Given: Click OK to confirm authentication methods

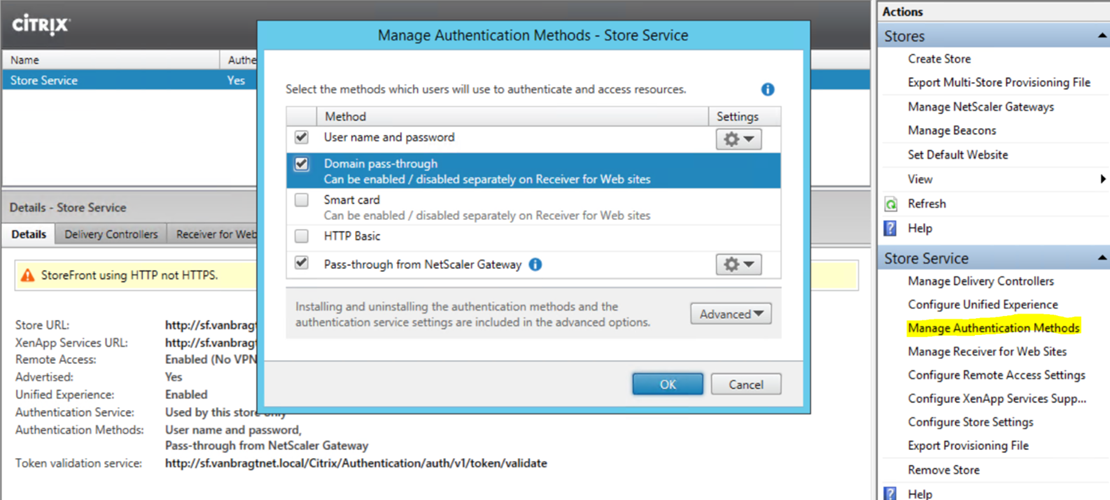Looking at the screenshot, I should point(667,384).
